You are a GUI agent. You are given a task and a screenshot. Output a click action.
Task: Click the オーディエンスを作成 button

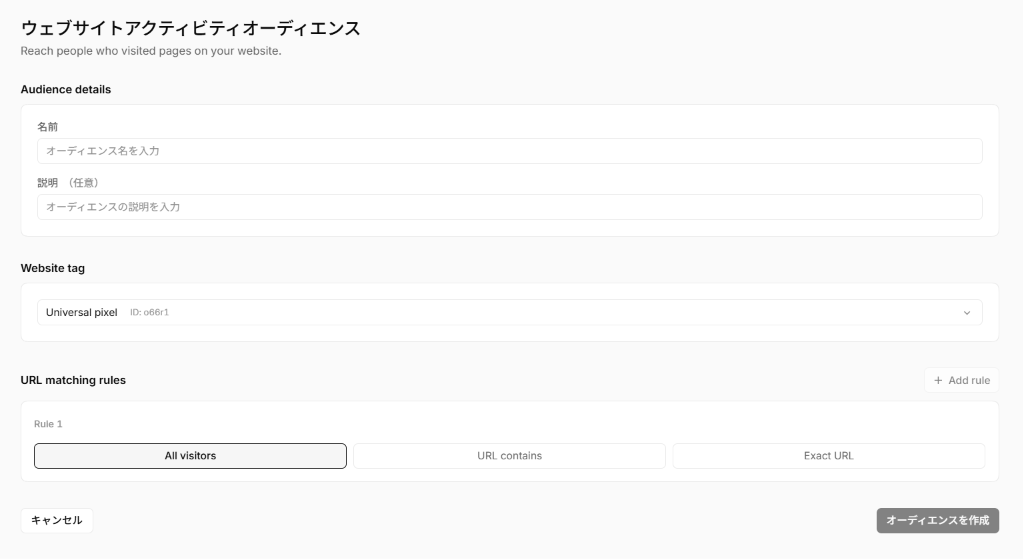(x=938, y=521)
